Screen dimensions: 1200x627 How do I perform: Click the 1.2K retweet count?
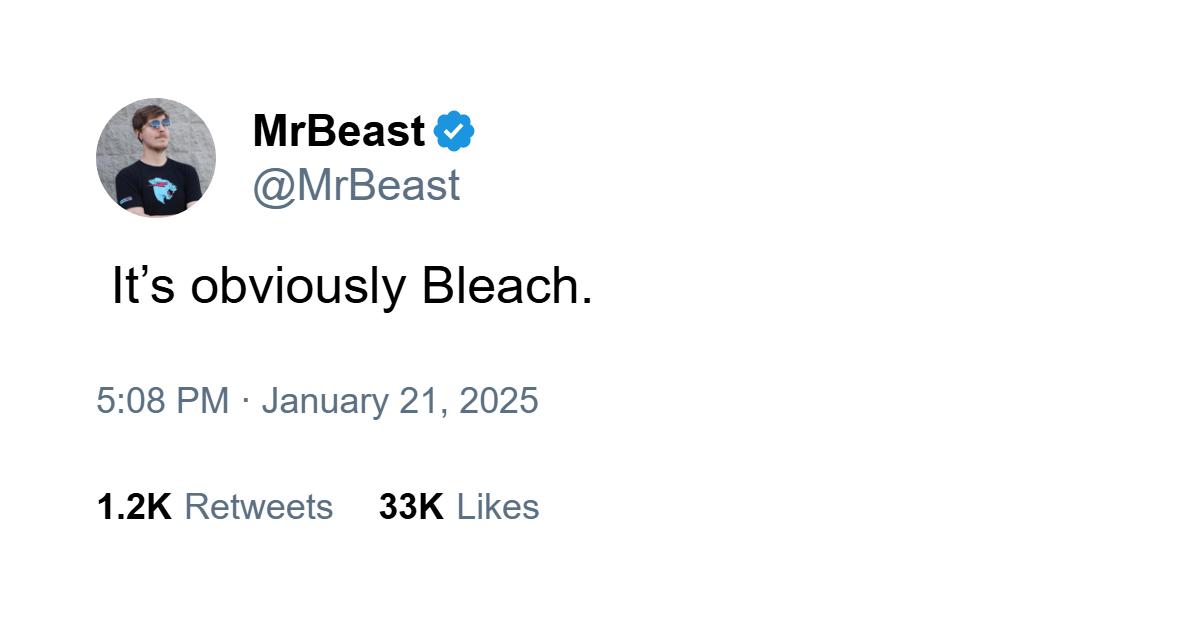134,507
